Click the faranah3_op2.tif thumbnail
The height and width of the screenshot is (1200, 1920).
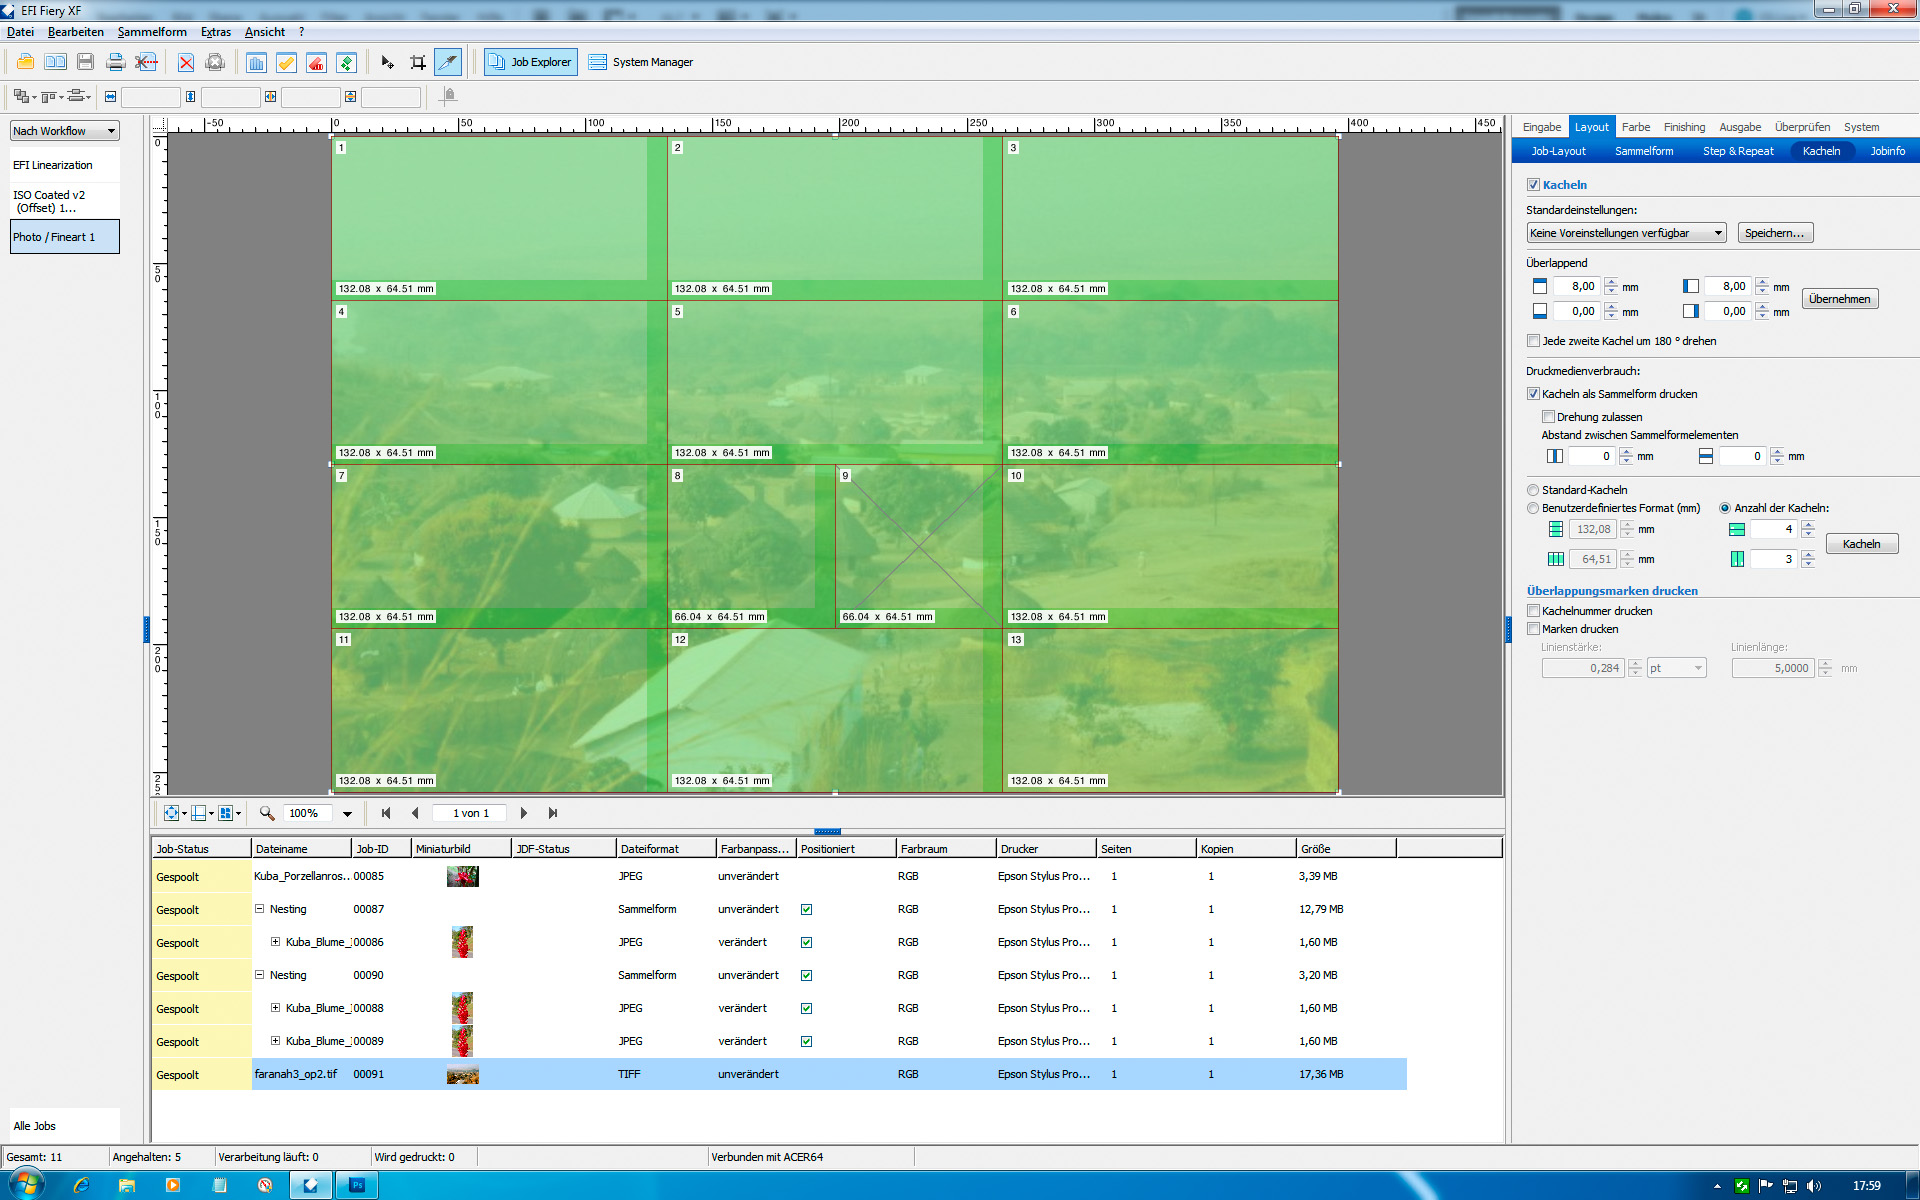point(462,1075)
